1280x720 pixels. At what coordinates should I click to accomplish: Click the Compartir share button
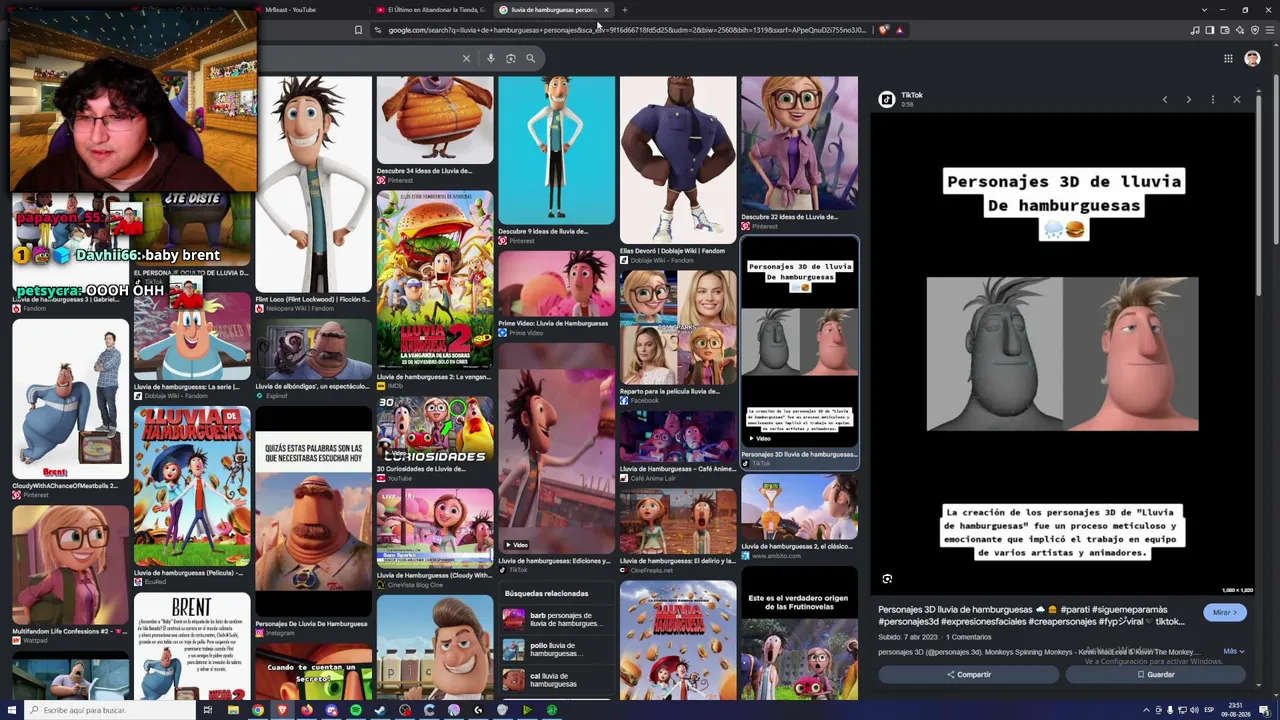point(968,675)
